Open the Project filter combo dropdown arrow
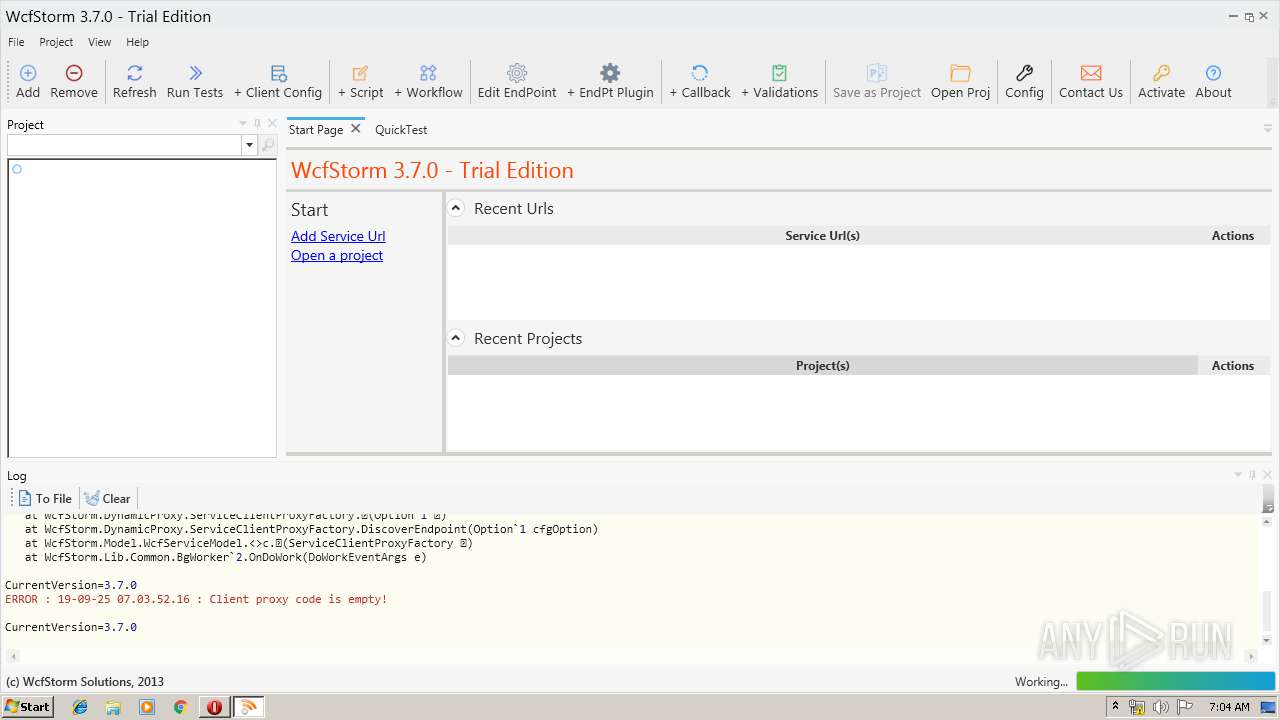This screenshot has height=720, width=1280. [249, 146]
